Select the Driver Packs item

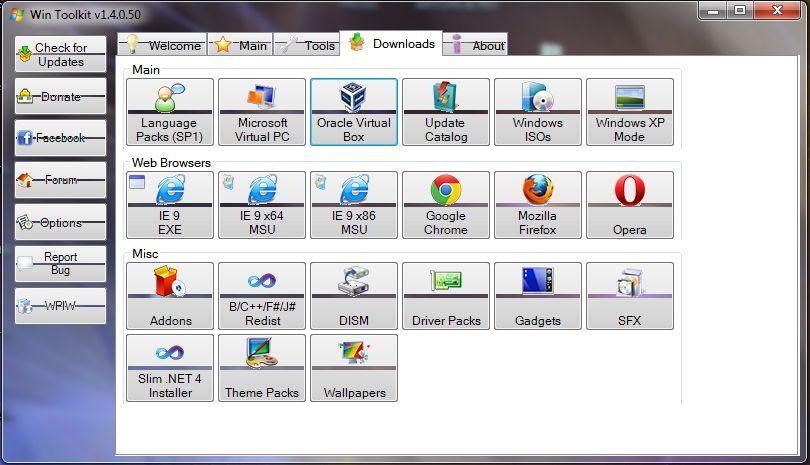tap(446, 296)
